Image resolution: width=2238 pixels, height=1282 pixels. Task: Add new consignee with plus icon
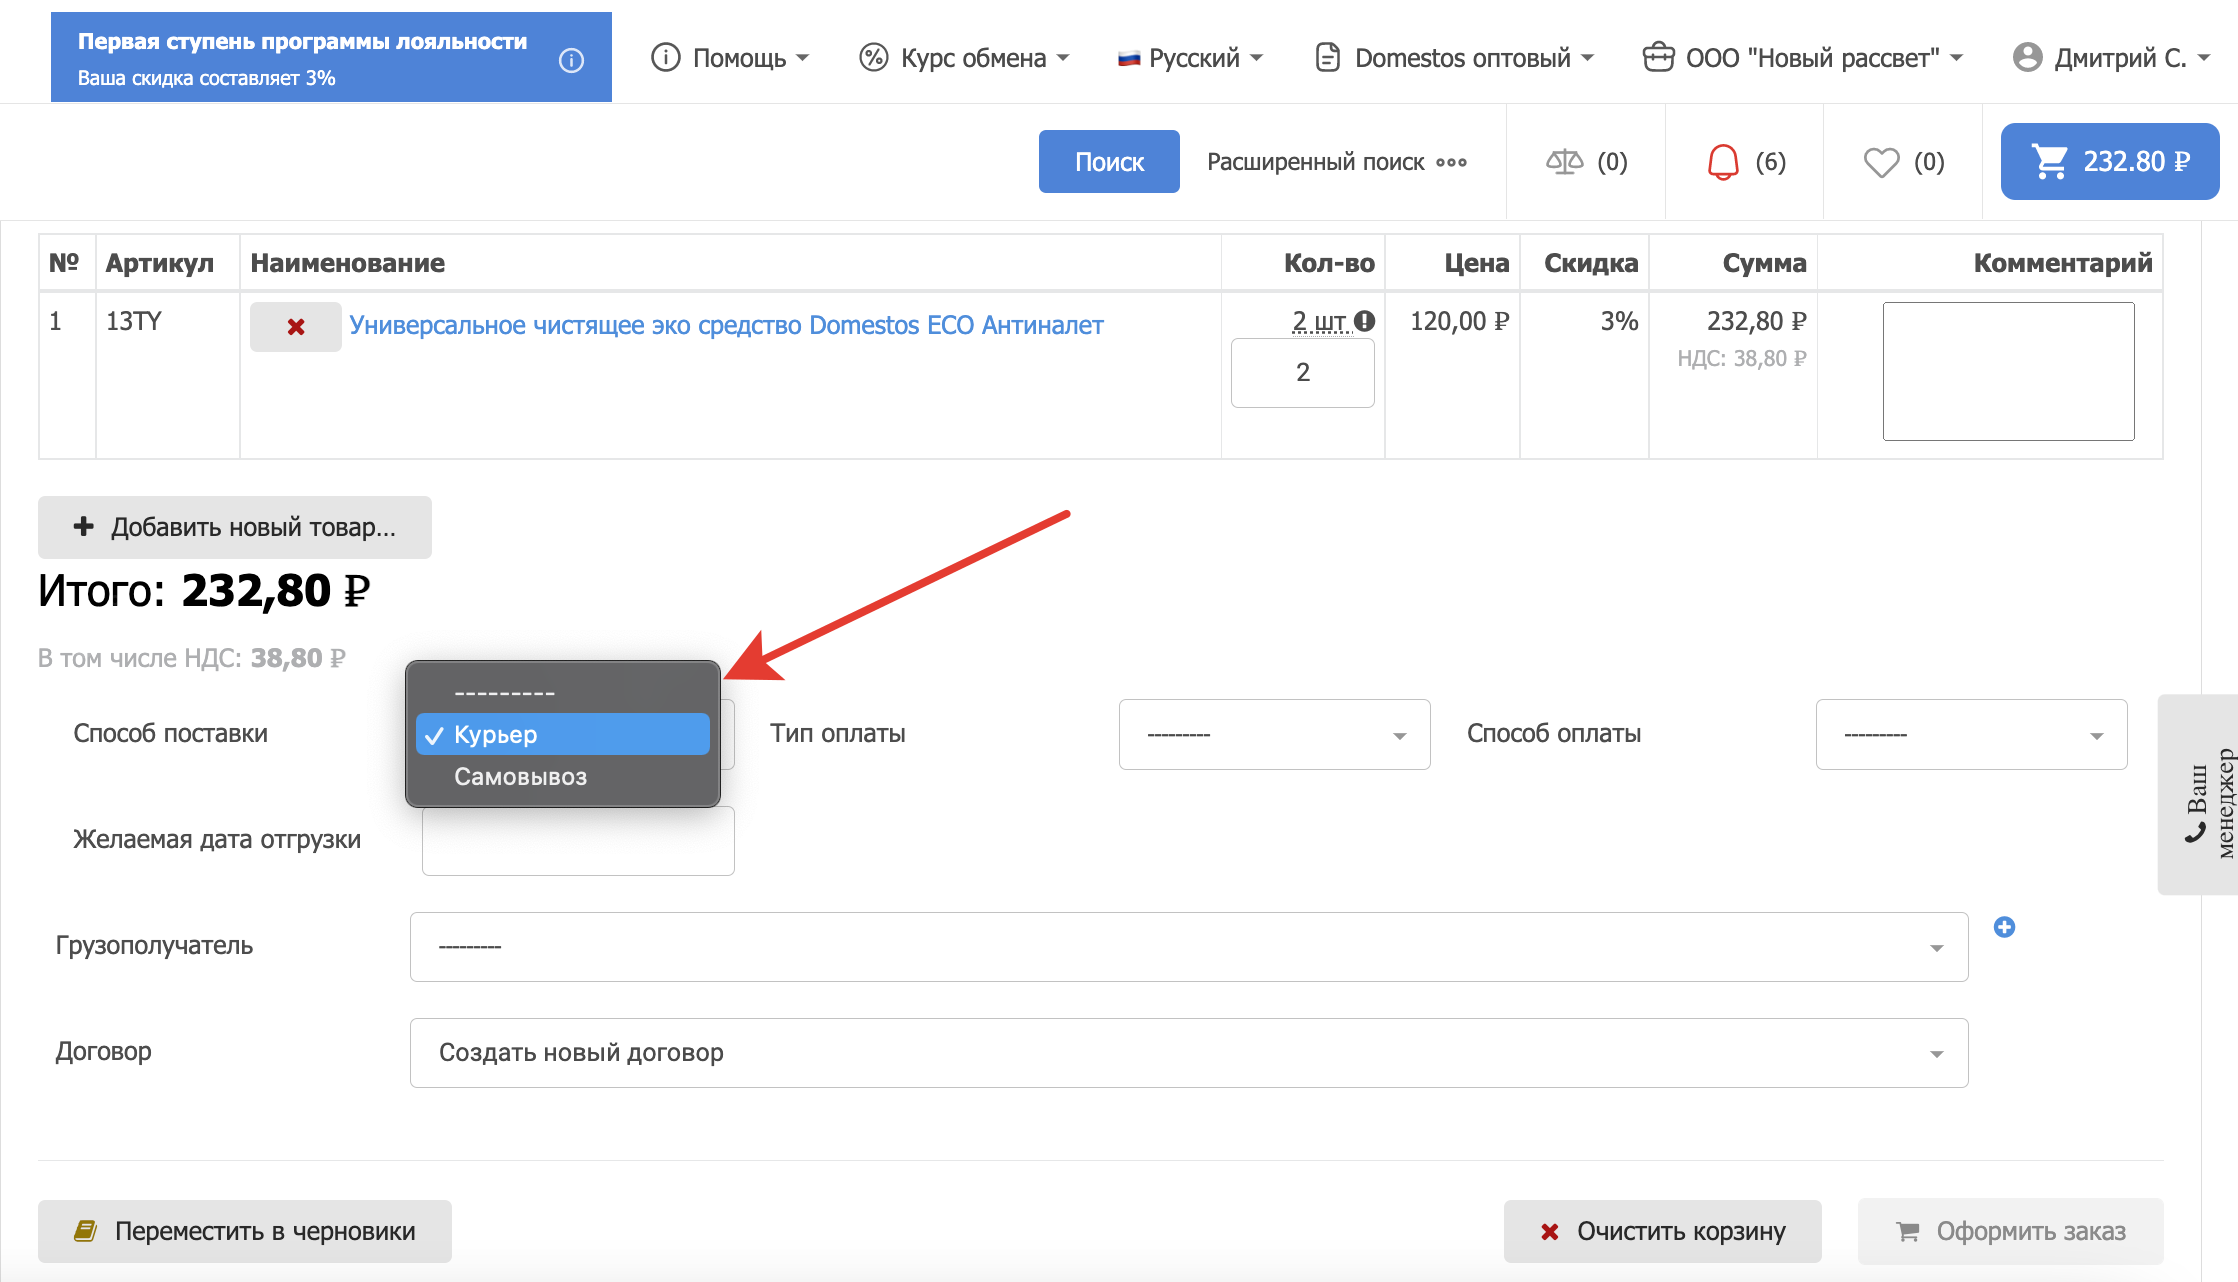[x=2004, y=927]
